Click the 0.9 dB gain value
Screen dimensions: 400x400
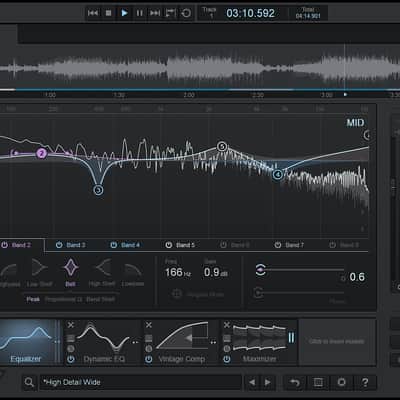pyautogui.click(x=216, y=273)
